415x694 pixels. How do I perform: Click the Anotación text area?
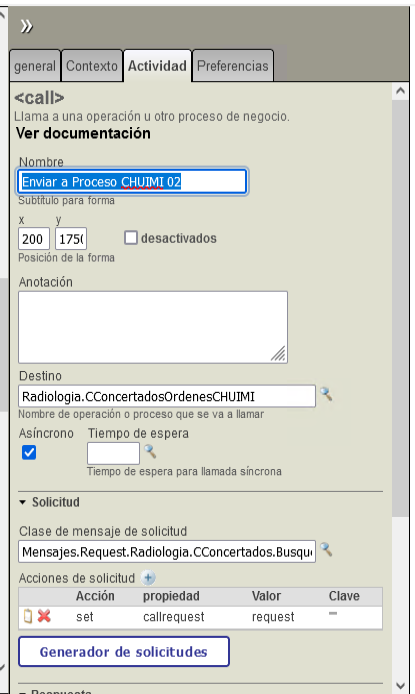point(153,327)
